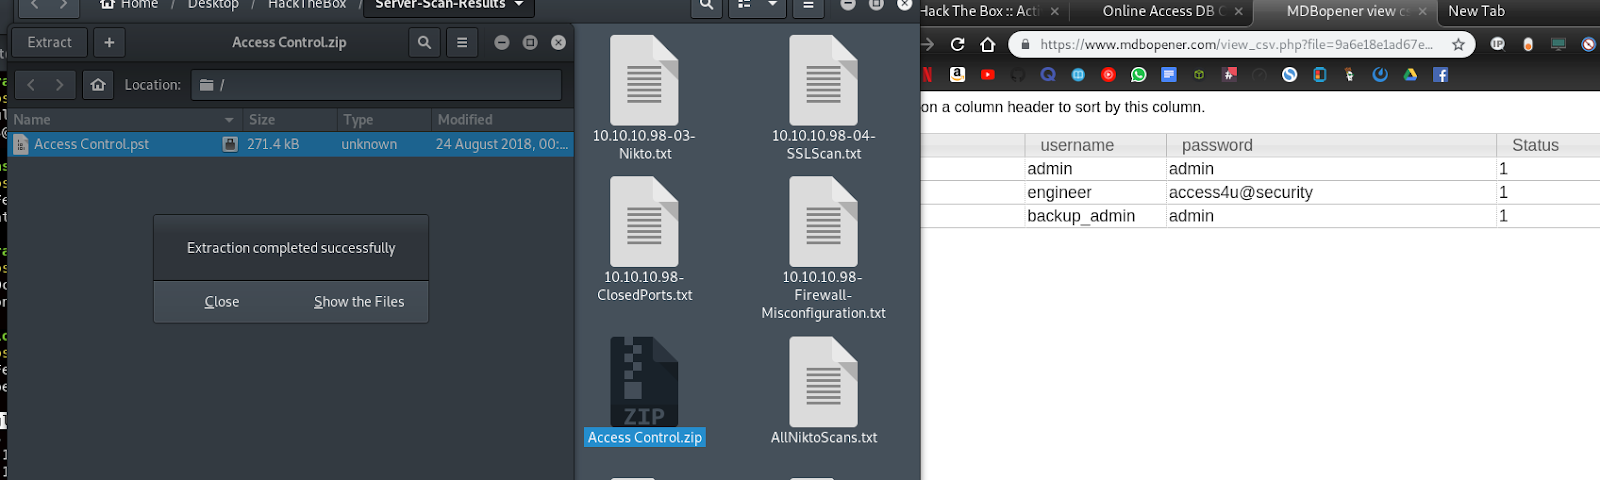Bookmark this page with the star icon
Image resolution: width=1600 pixels, height=480 pixels.
click(x=1458, y=44)
